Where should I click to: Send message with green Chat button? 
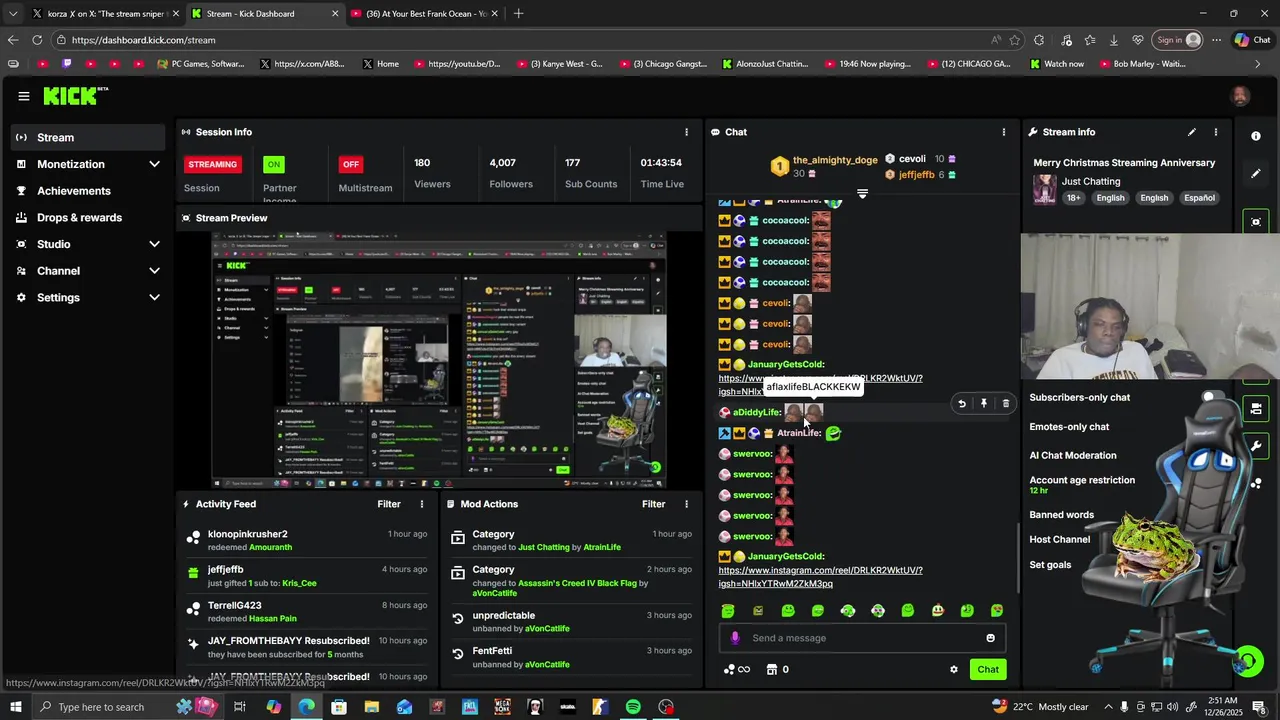point(988,670)
